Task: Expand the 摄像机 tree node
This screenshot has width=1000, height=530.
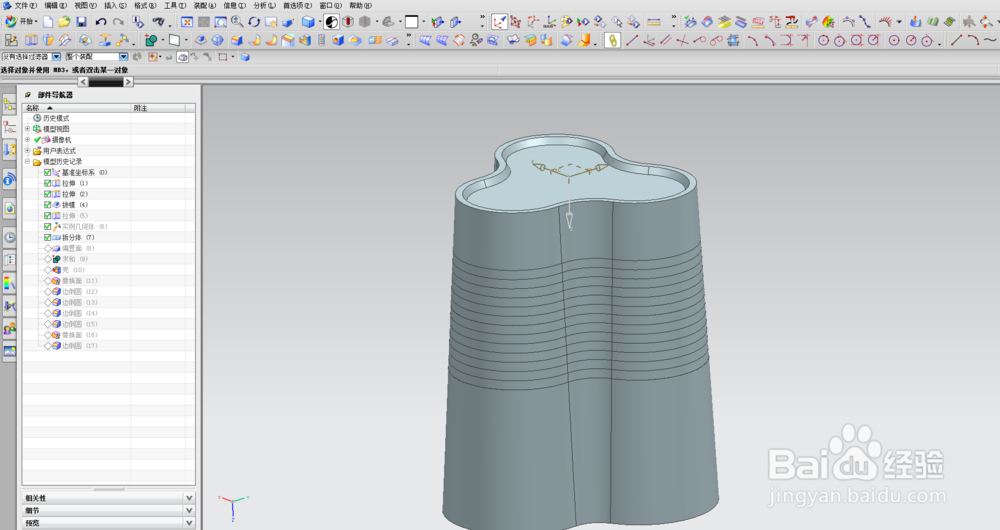Action: 27,140
